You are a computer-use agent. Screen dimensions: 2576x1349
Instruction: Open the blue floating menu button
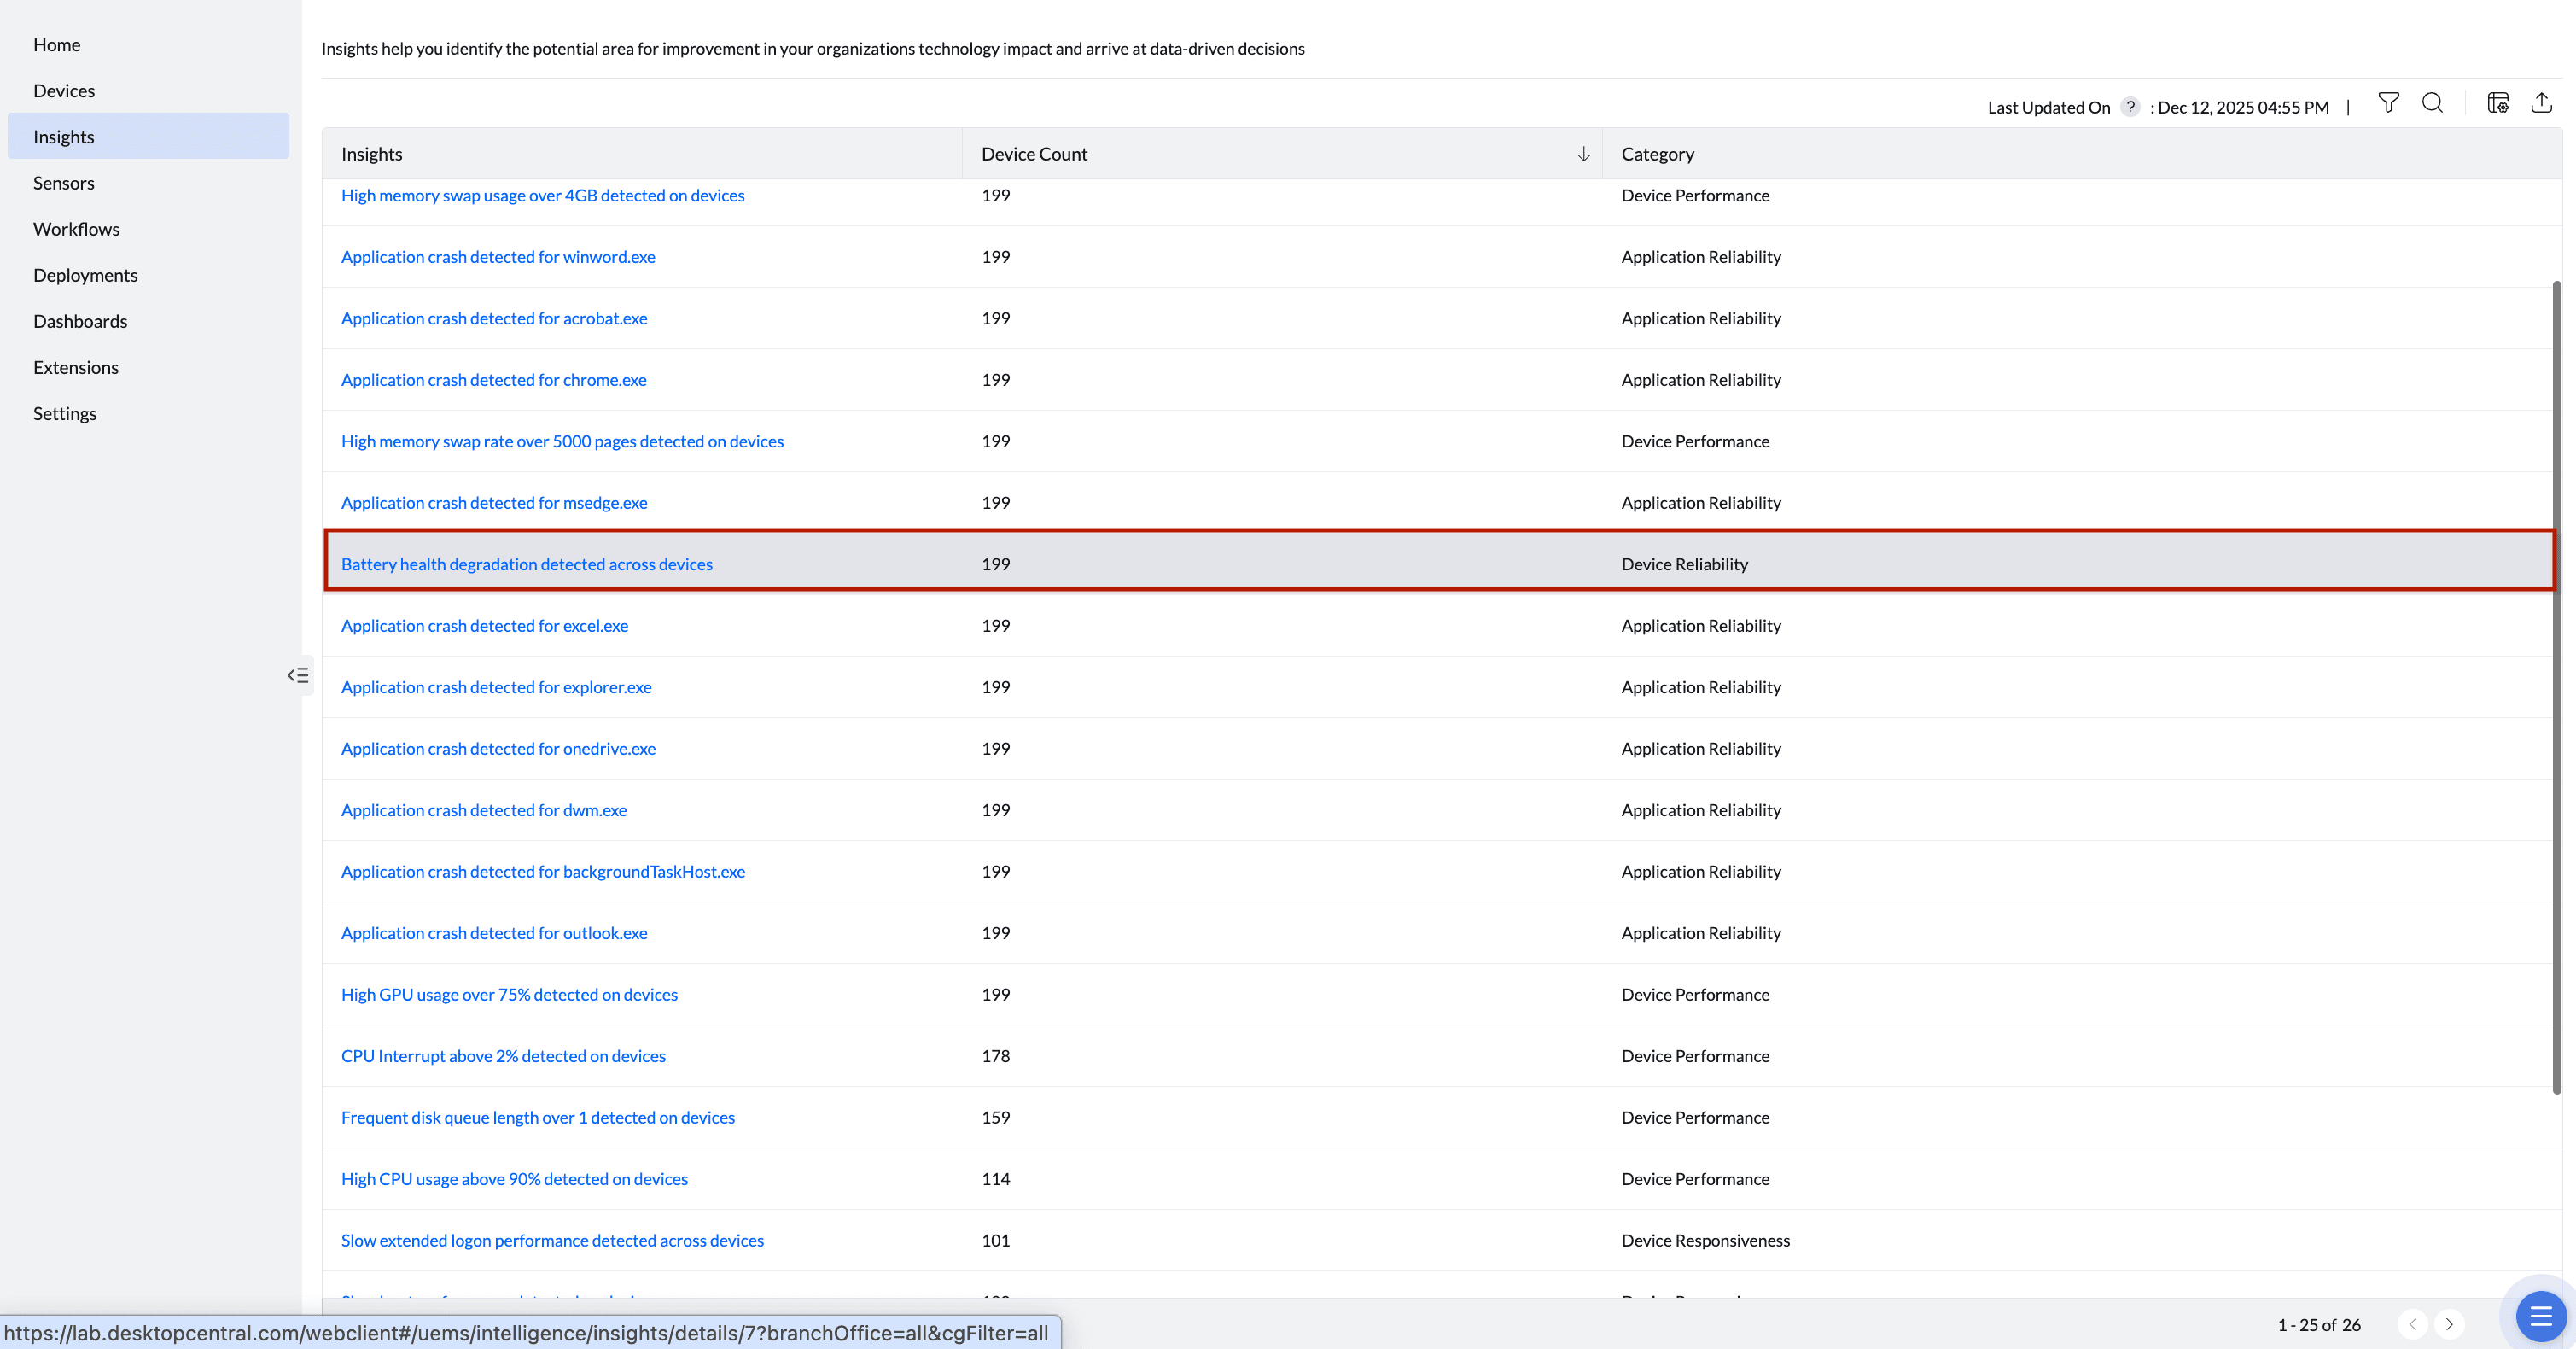click(x=2540, y=1317)
